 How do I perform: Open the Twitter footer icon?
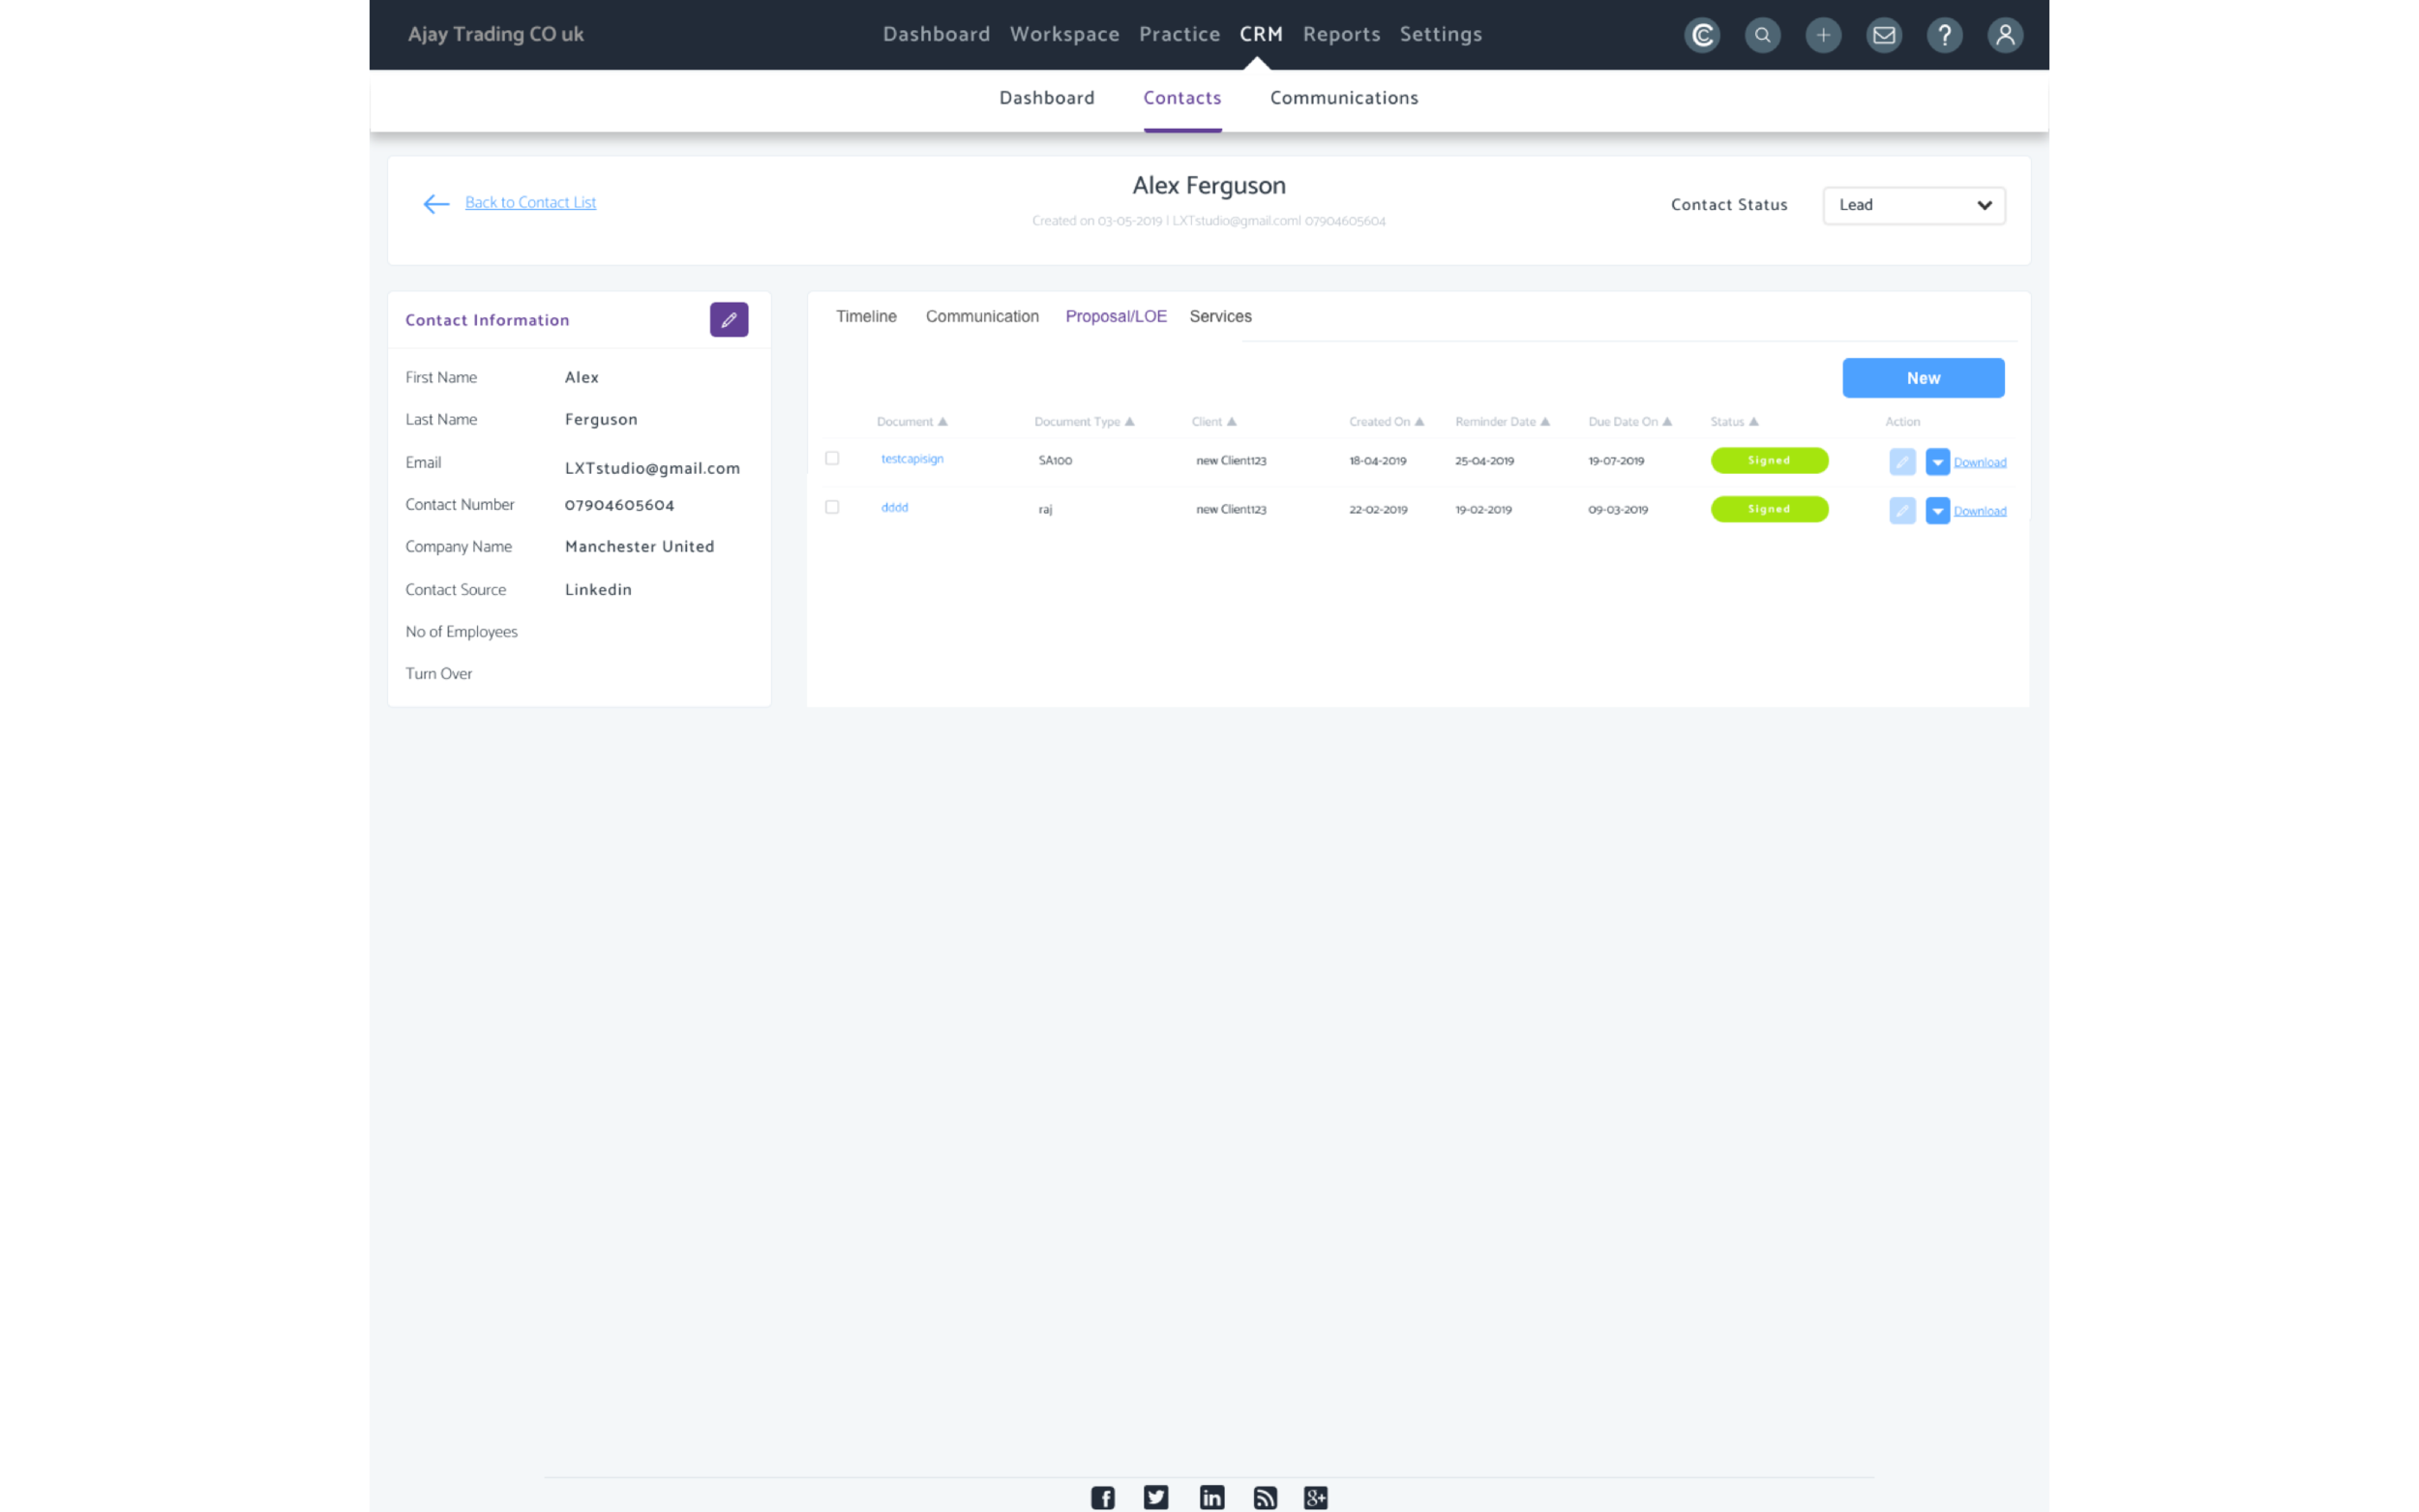click(x=1156, y=1497)
